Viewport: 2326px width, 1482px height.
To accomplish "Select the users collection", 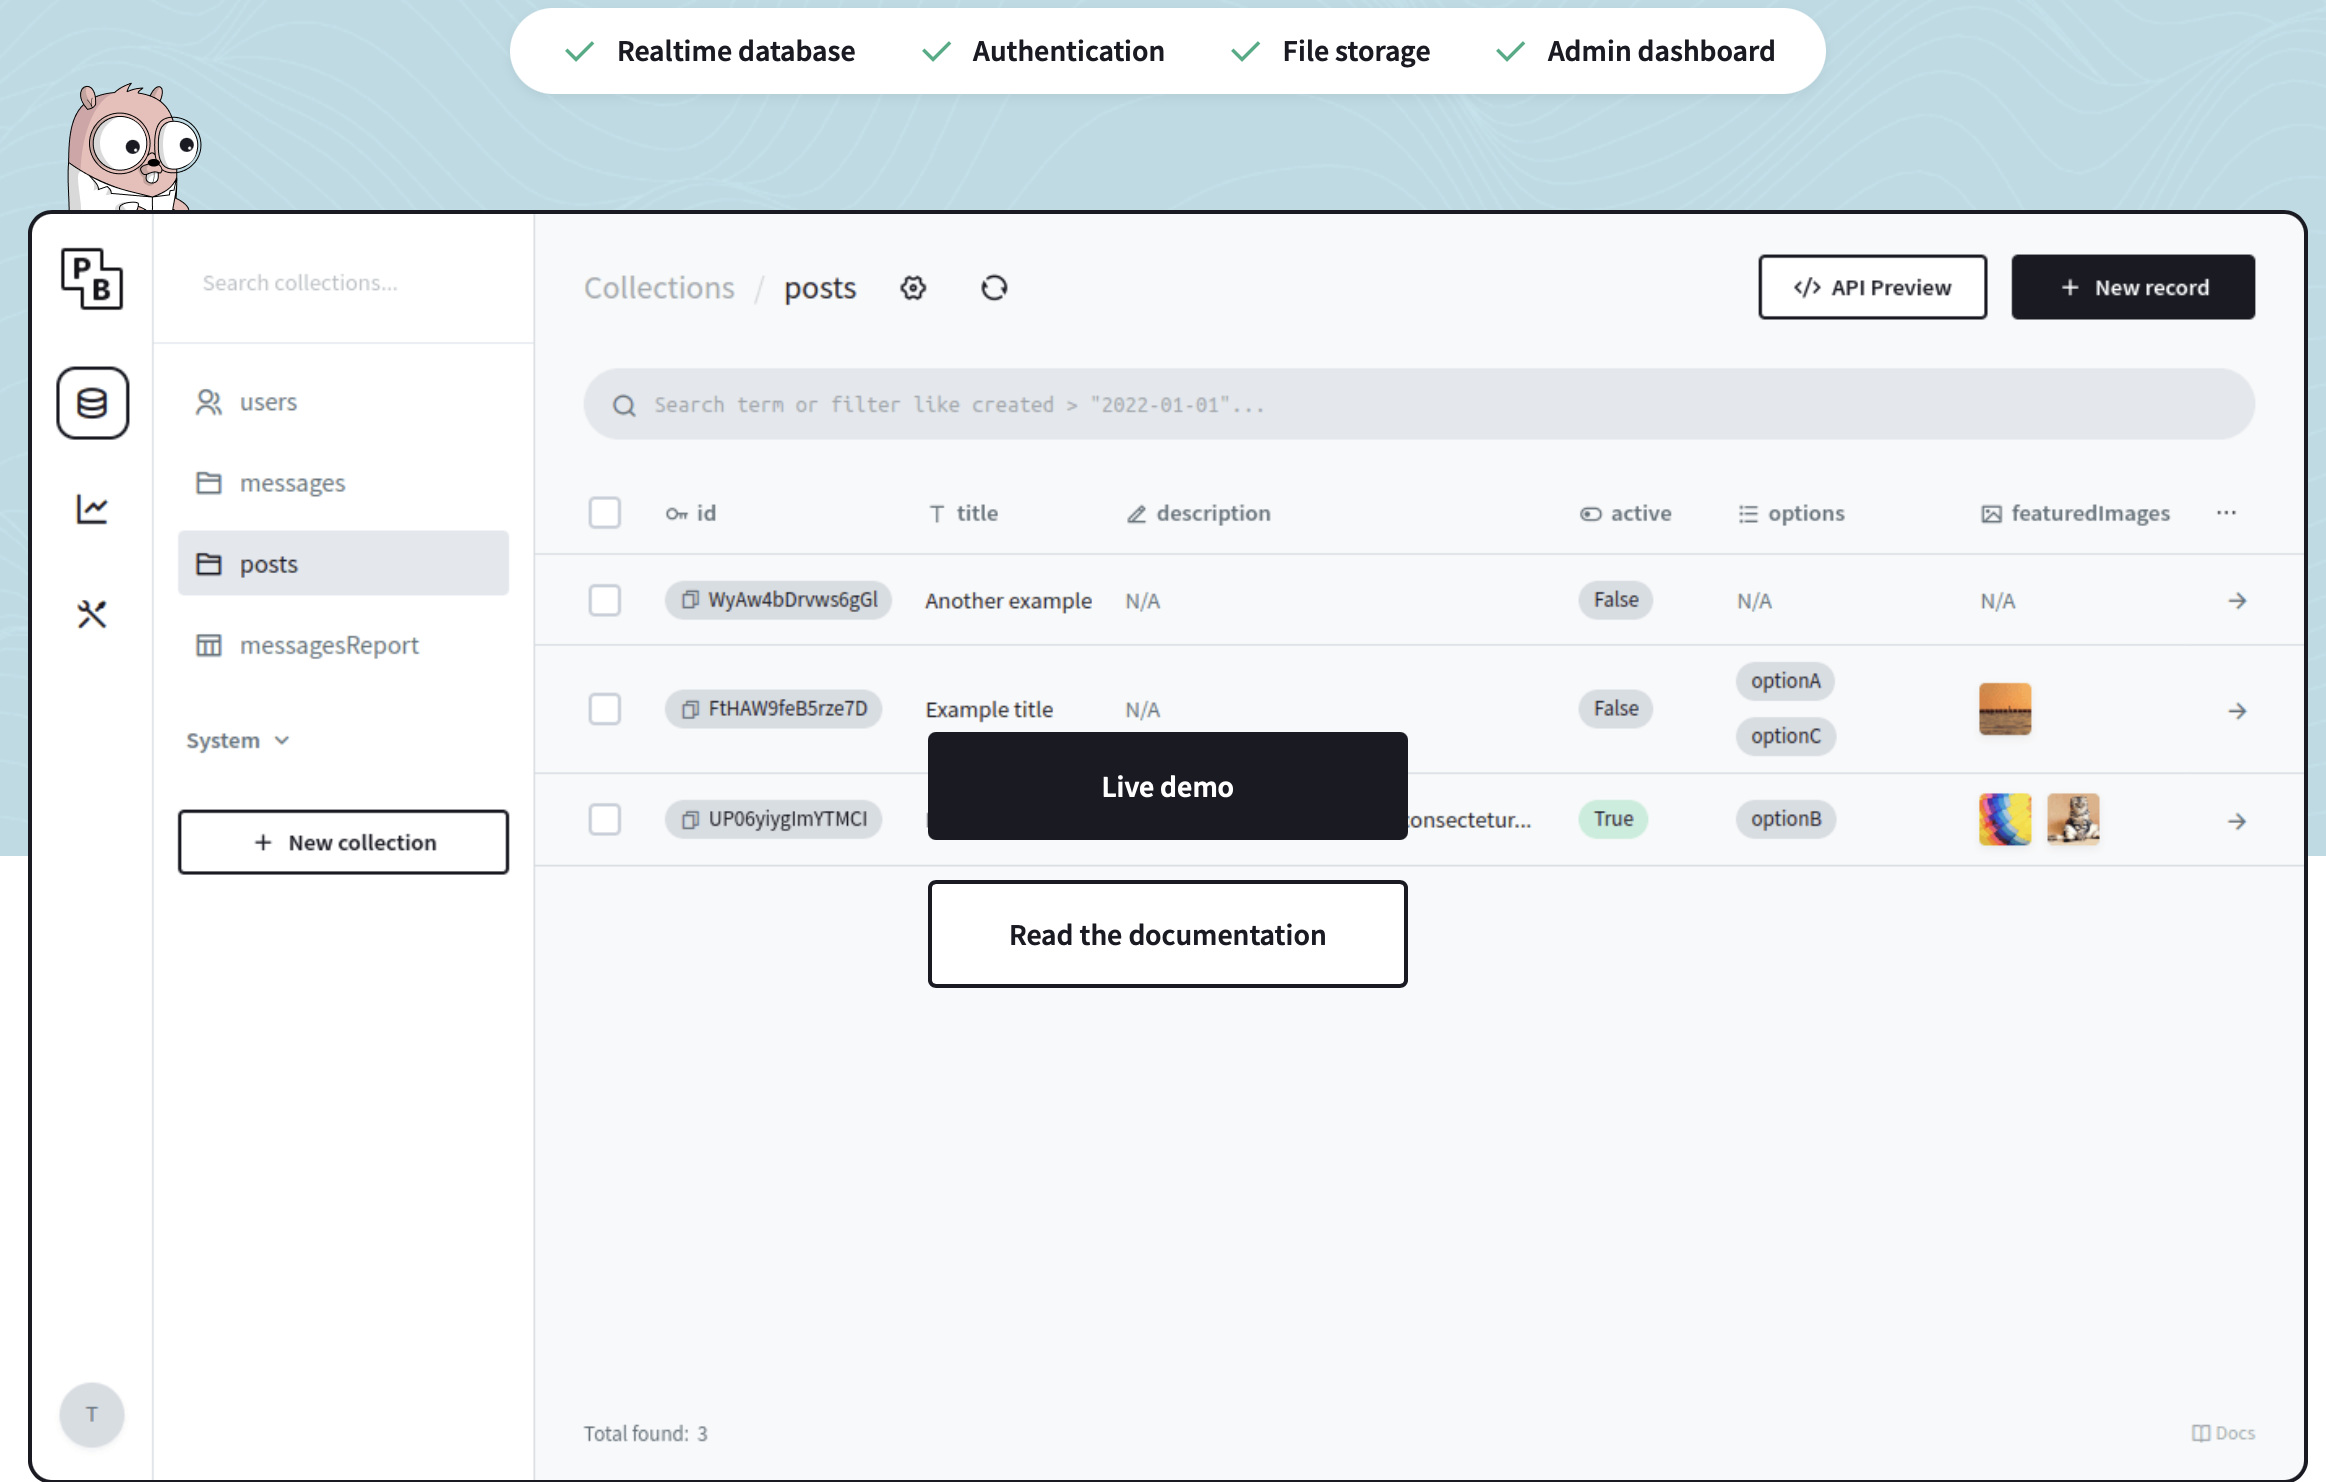I will (x=268, y=402).
